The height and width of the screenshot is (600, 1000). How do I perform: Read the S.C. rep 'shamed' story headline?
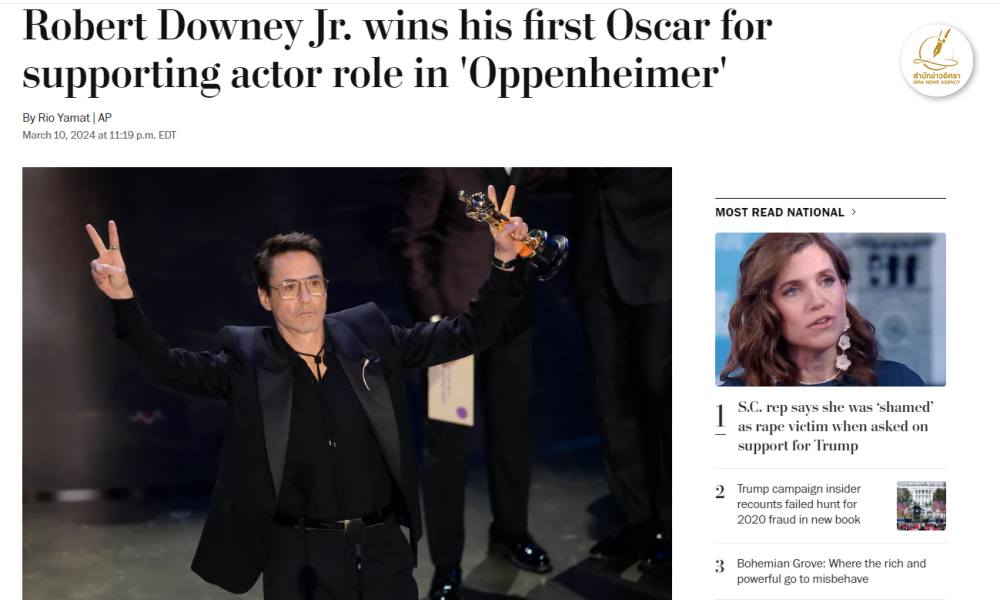click(835, 426)
